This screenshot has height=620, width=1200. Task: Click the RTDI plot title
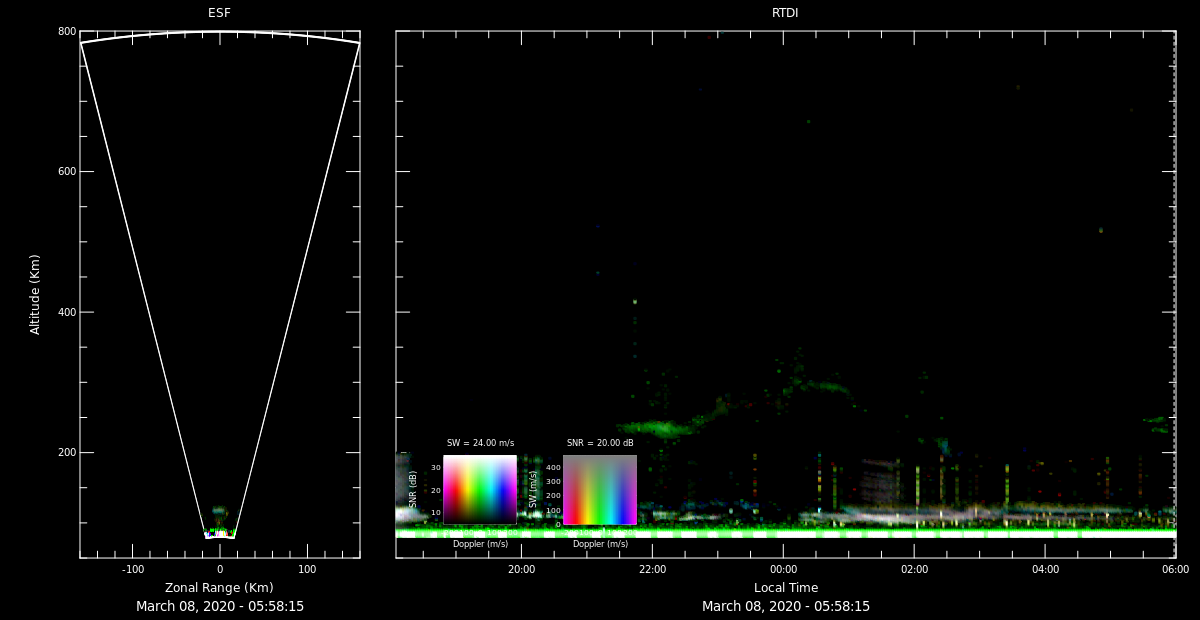pos(785,13)
